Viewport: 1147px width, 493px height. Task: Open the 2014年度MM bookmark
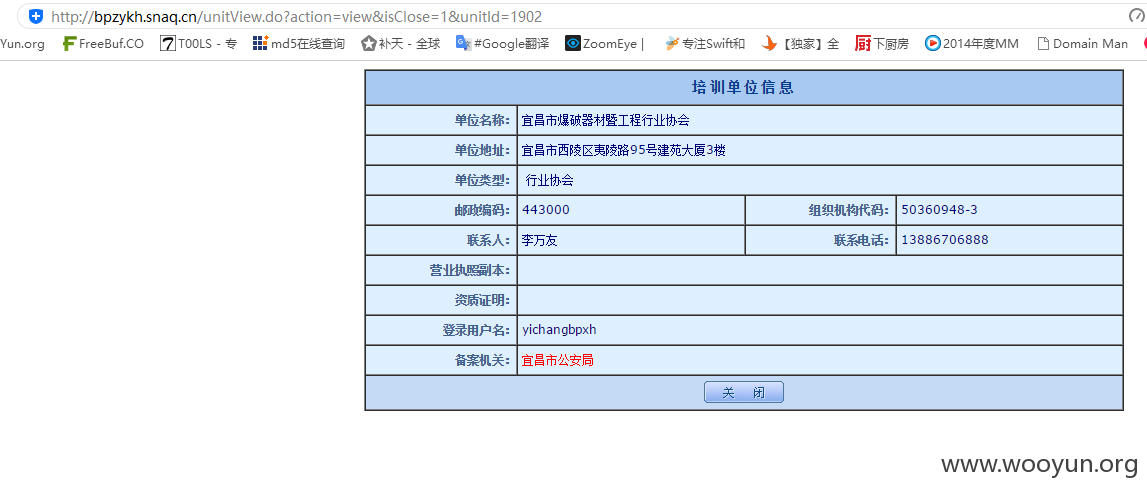click(x=971, y=44)
